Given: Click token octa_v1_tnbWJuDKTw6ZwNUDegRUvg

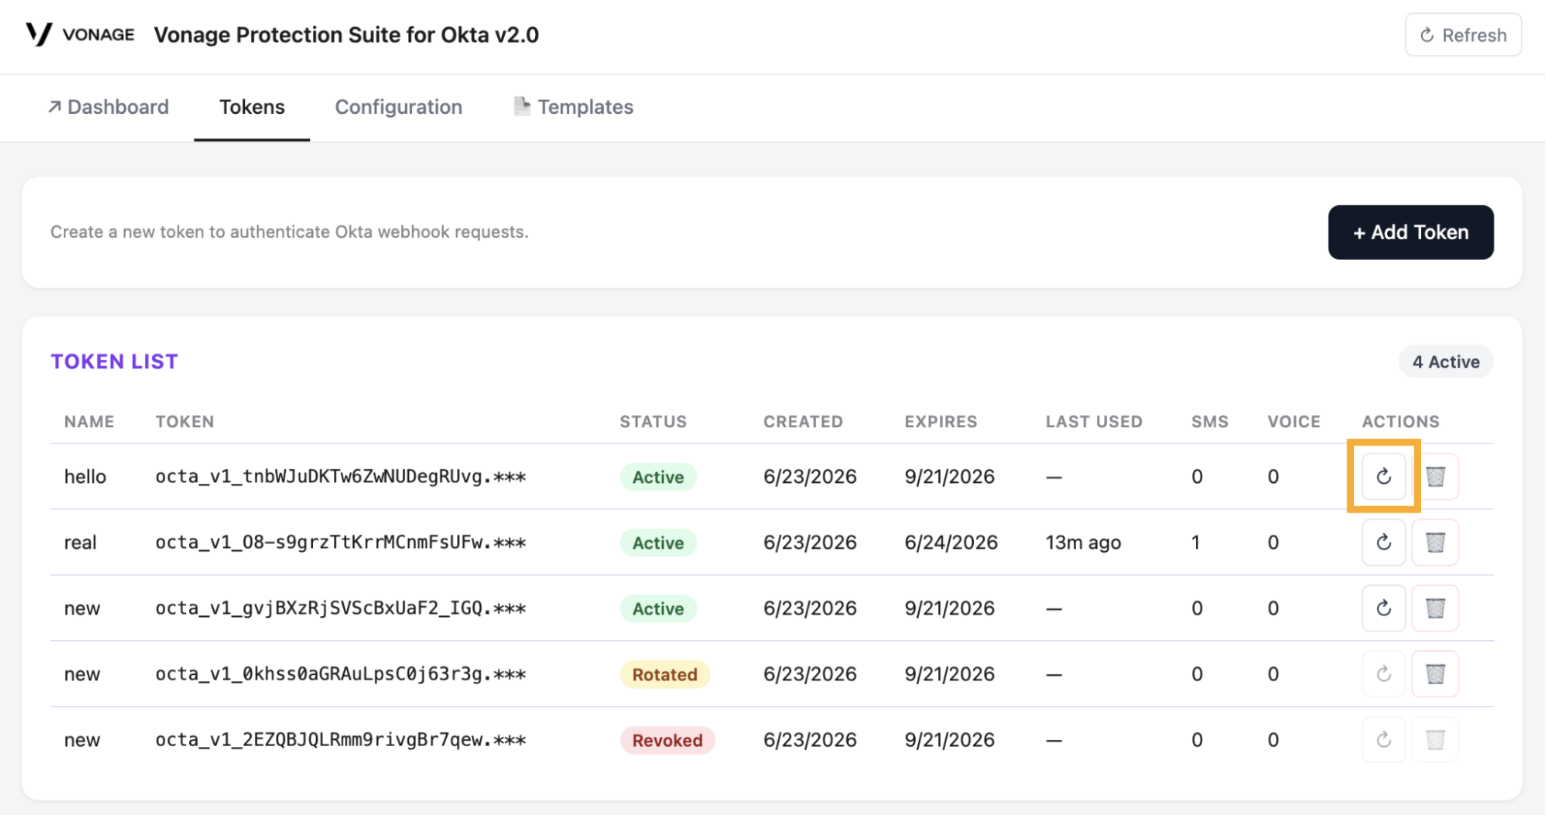Looking at the screenshot, I should point(340,477).
